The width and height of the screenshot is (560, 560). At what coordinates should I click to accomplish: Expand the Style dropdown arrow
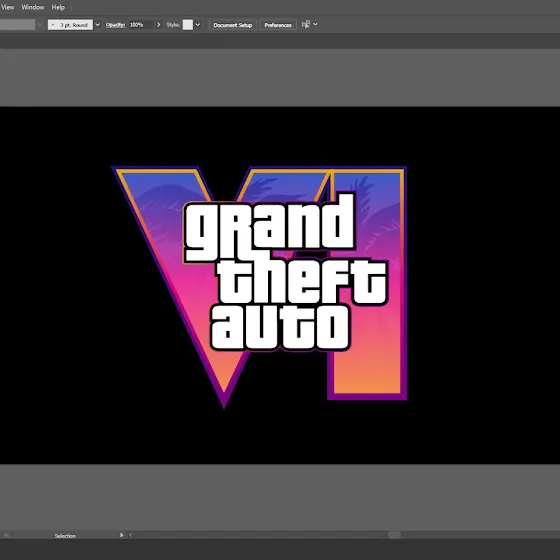pyautogui.click(x=198, y=25)
